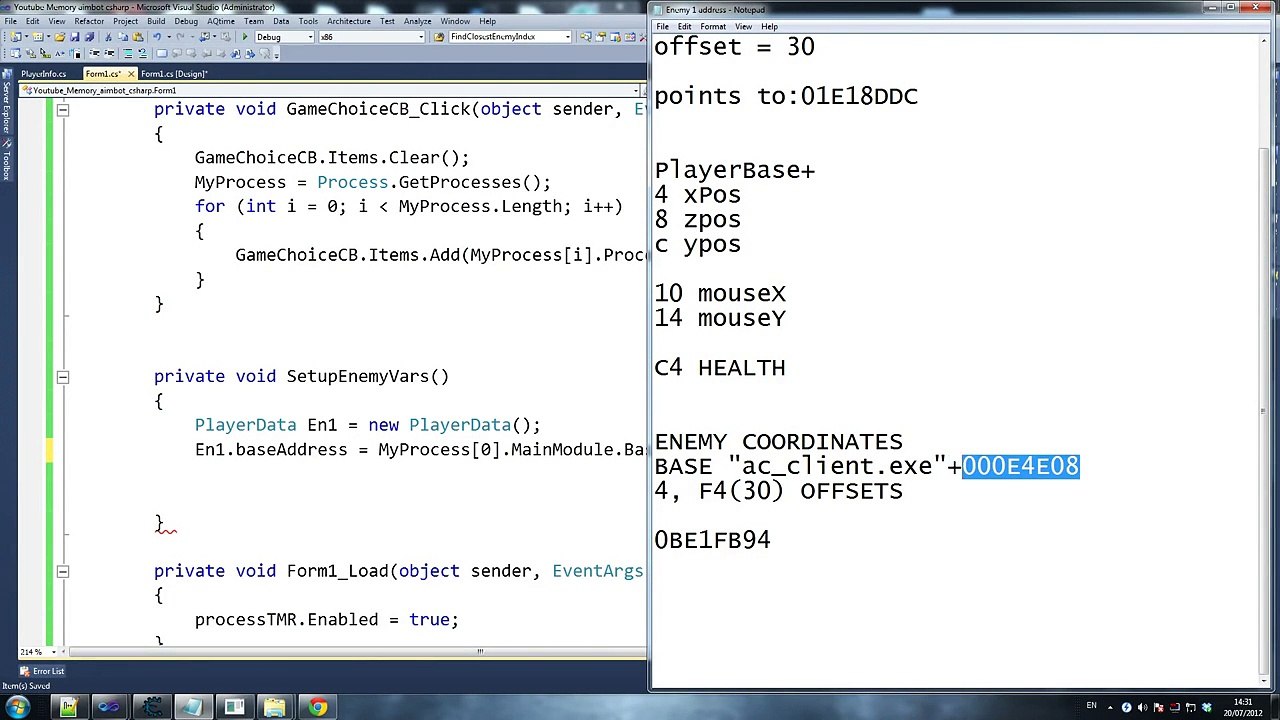1280x720 pixels.
Task: Open Notepad Format menu
Action: tap(713, 26)
